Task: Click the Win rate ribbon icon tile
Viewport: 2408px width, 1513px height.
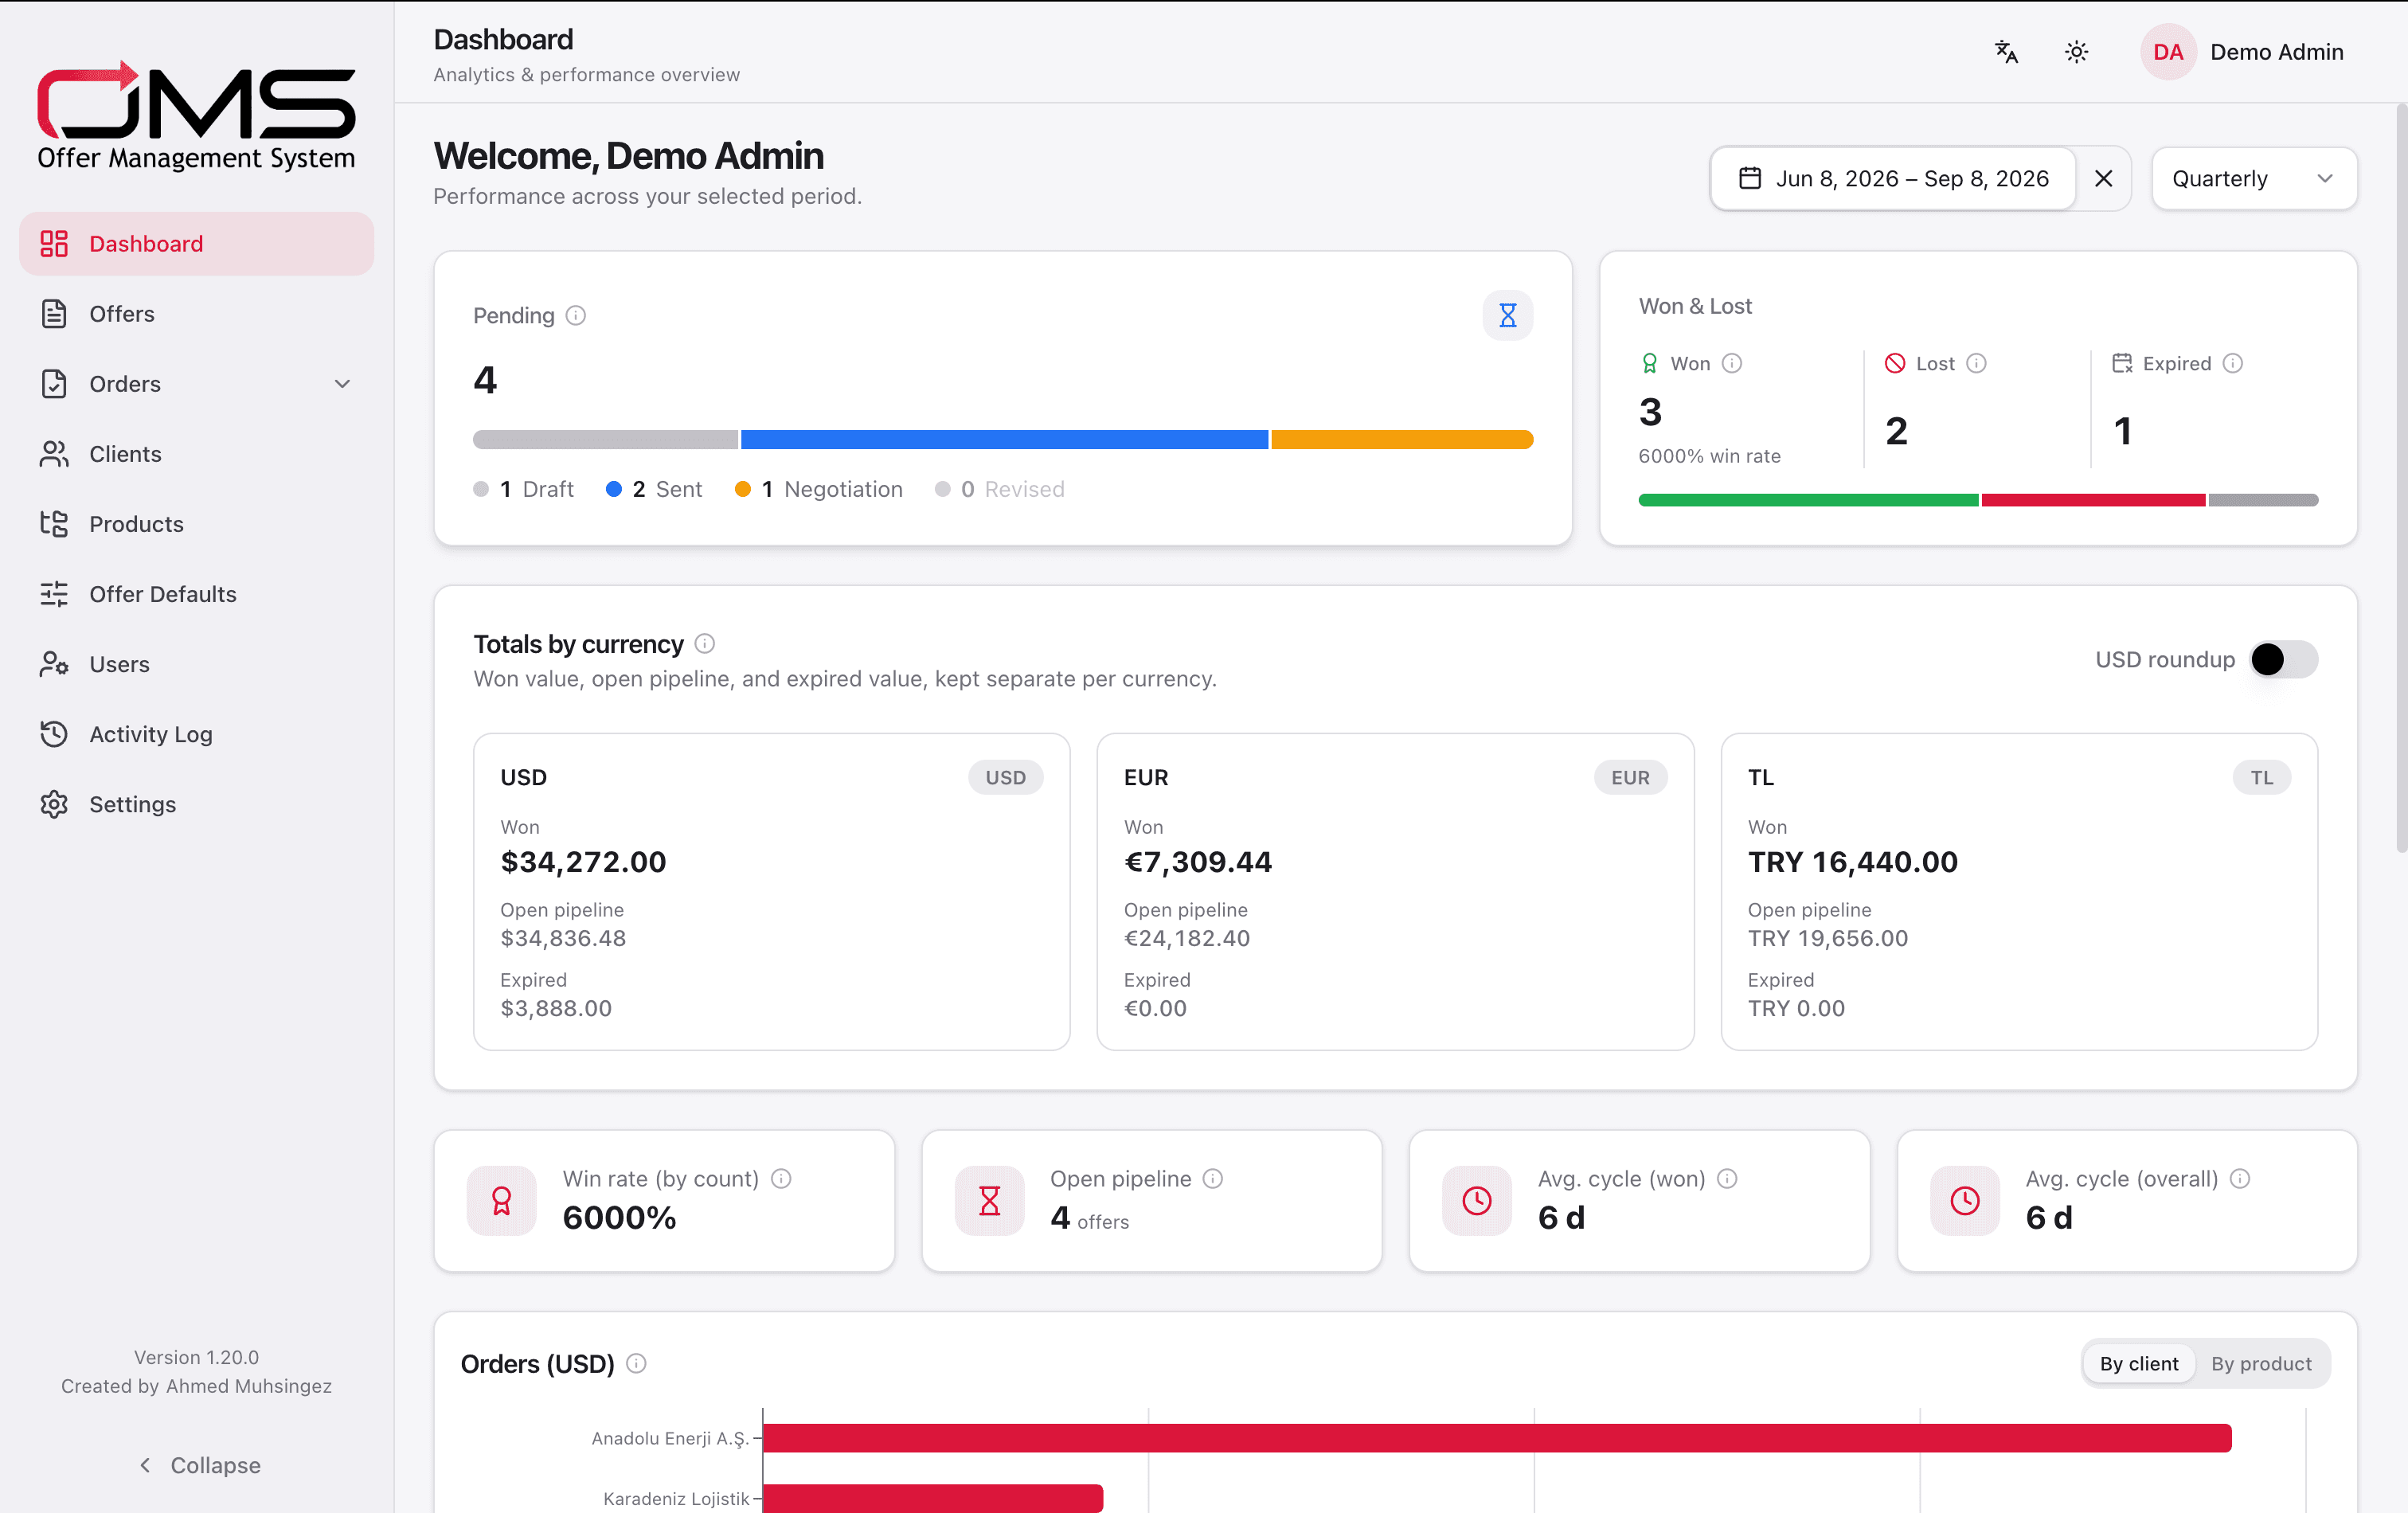Action: [502, 1200]
